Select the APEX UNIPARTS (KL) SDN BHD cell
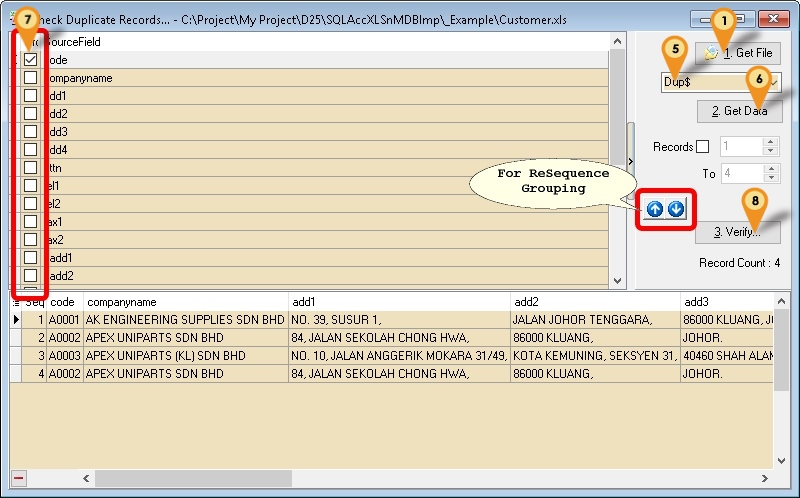The height and width of the screenshot is (498, 800). pos(185,355)
